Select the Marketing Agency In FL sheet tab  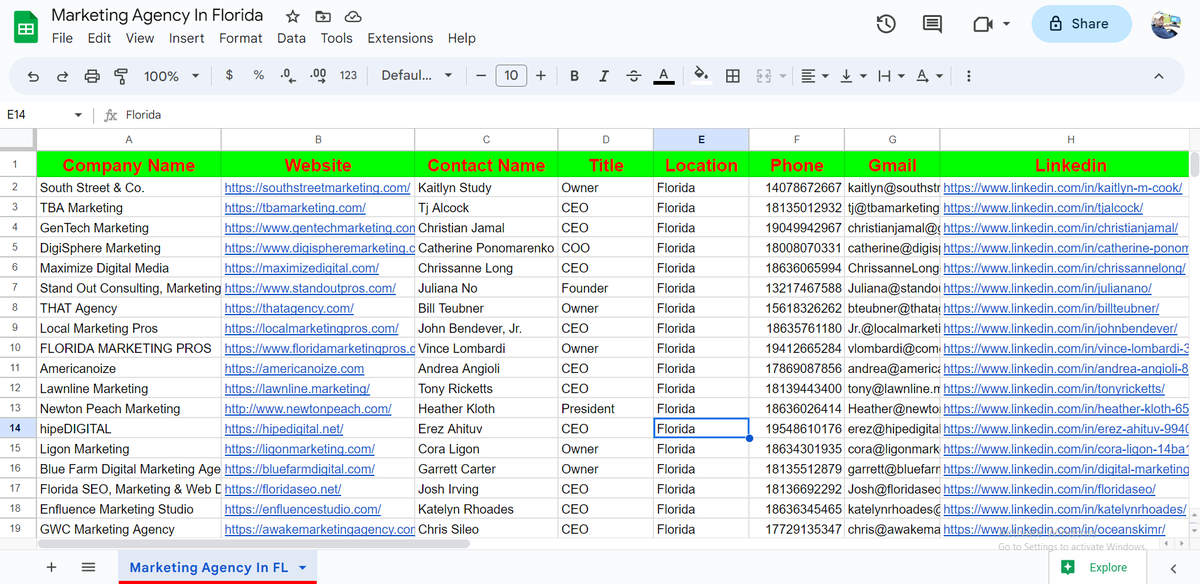(217, 567)
